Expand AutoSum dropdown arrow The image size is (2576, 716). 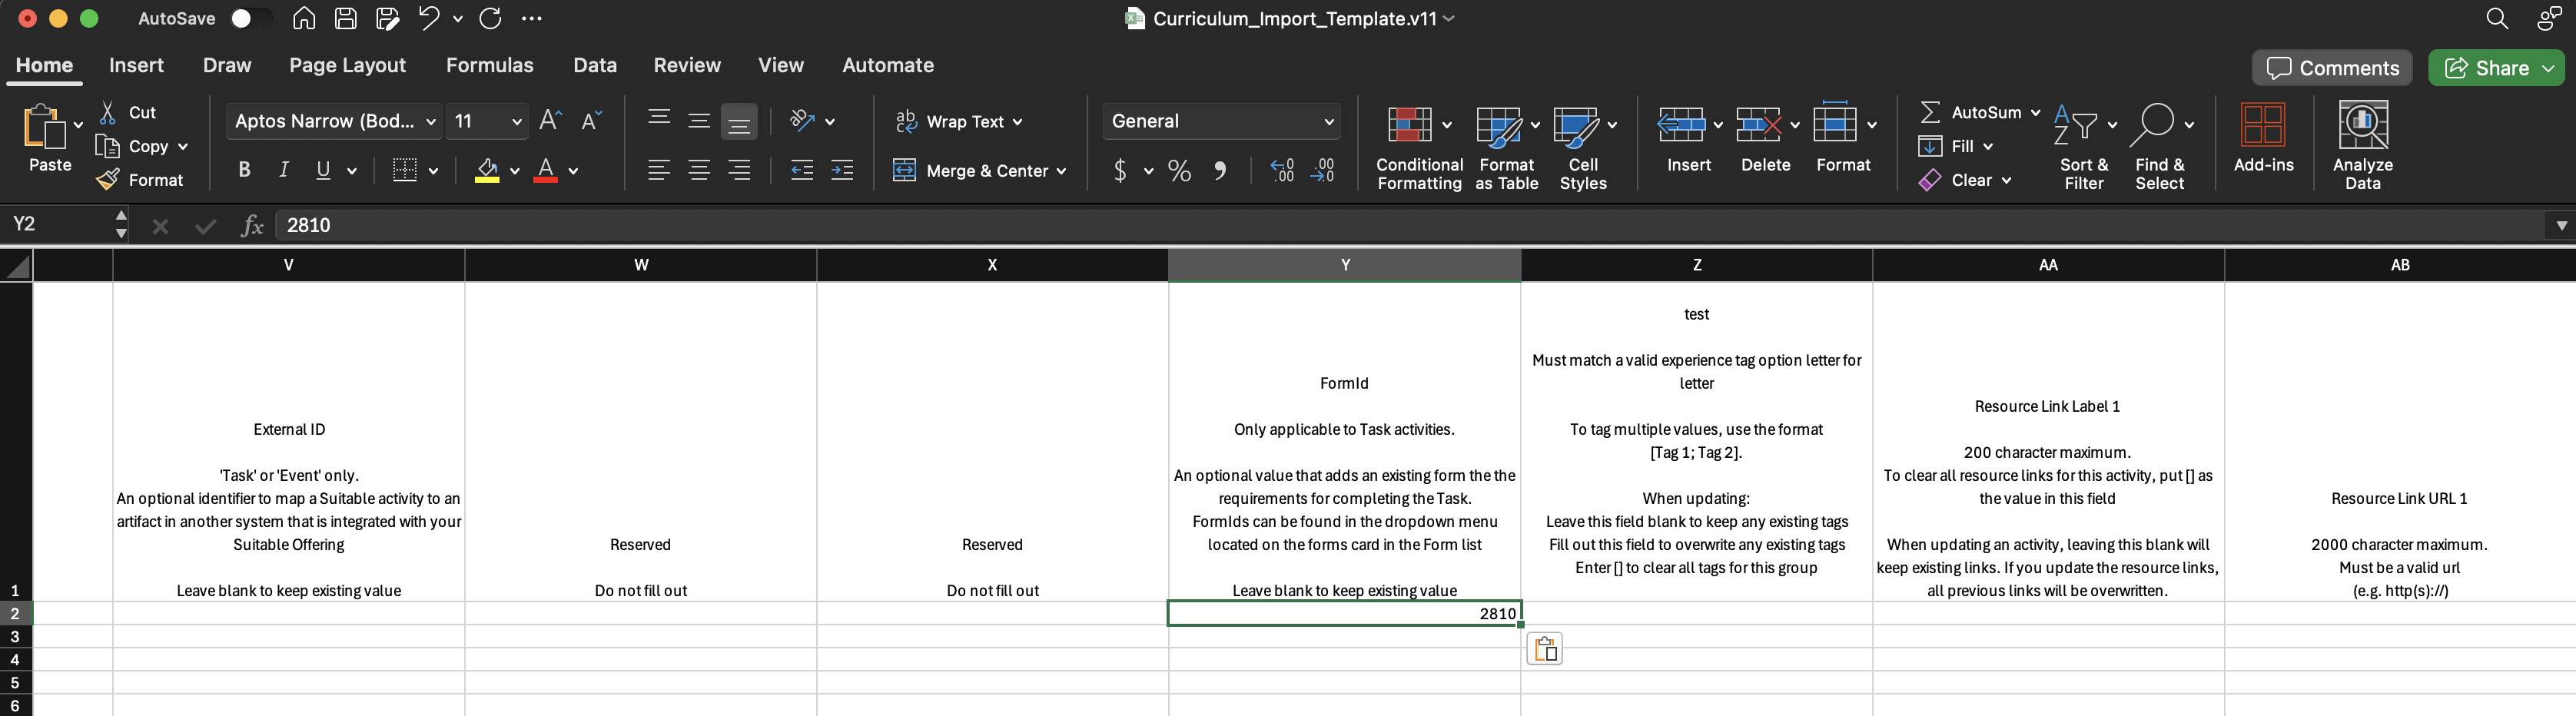pos(2035,113)
